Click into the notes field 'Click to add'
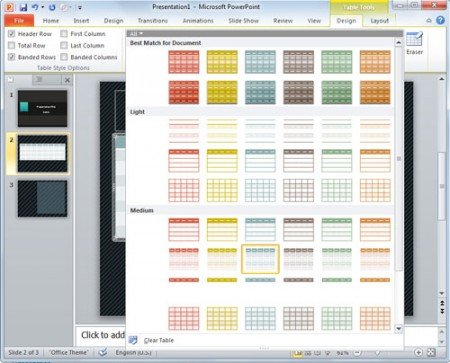The image size is (450, 363). 103,335
